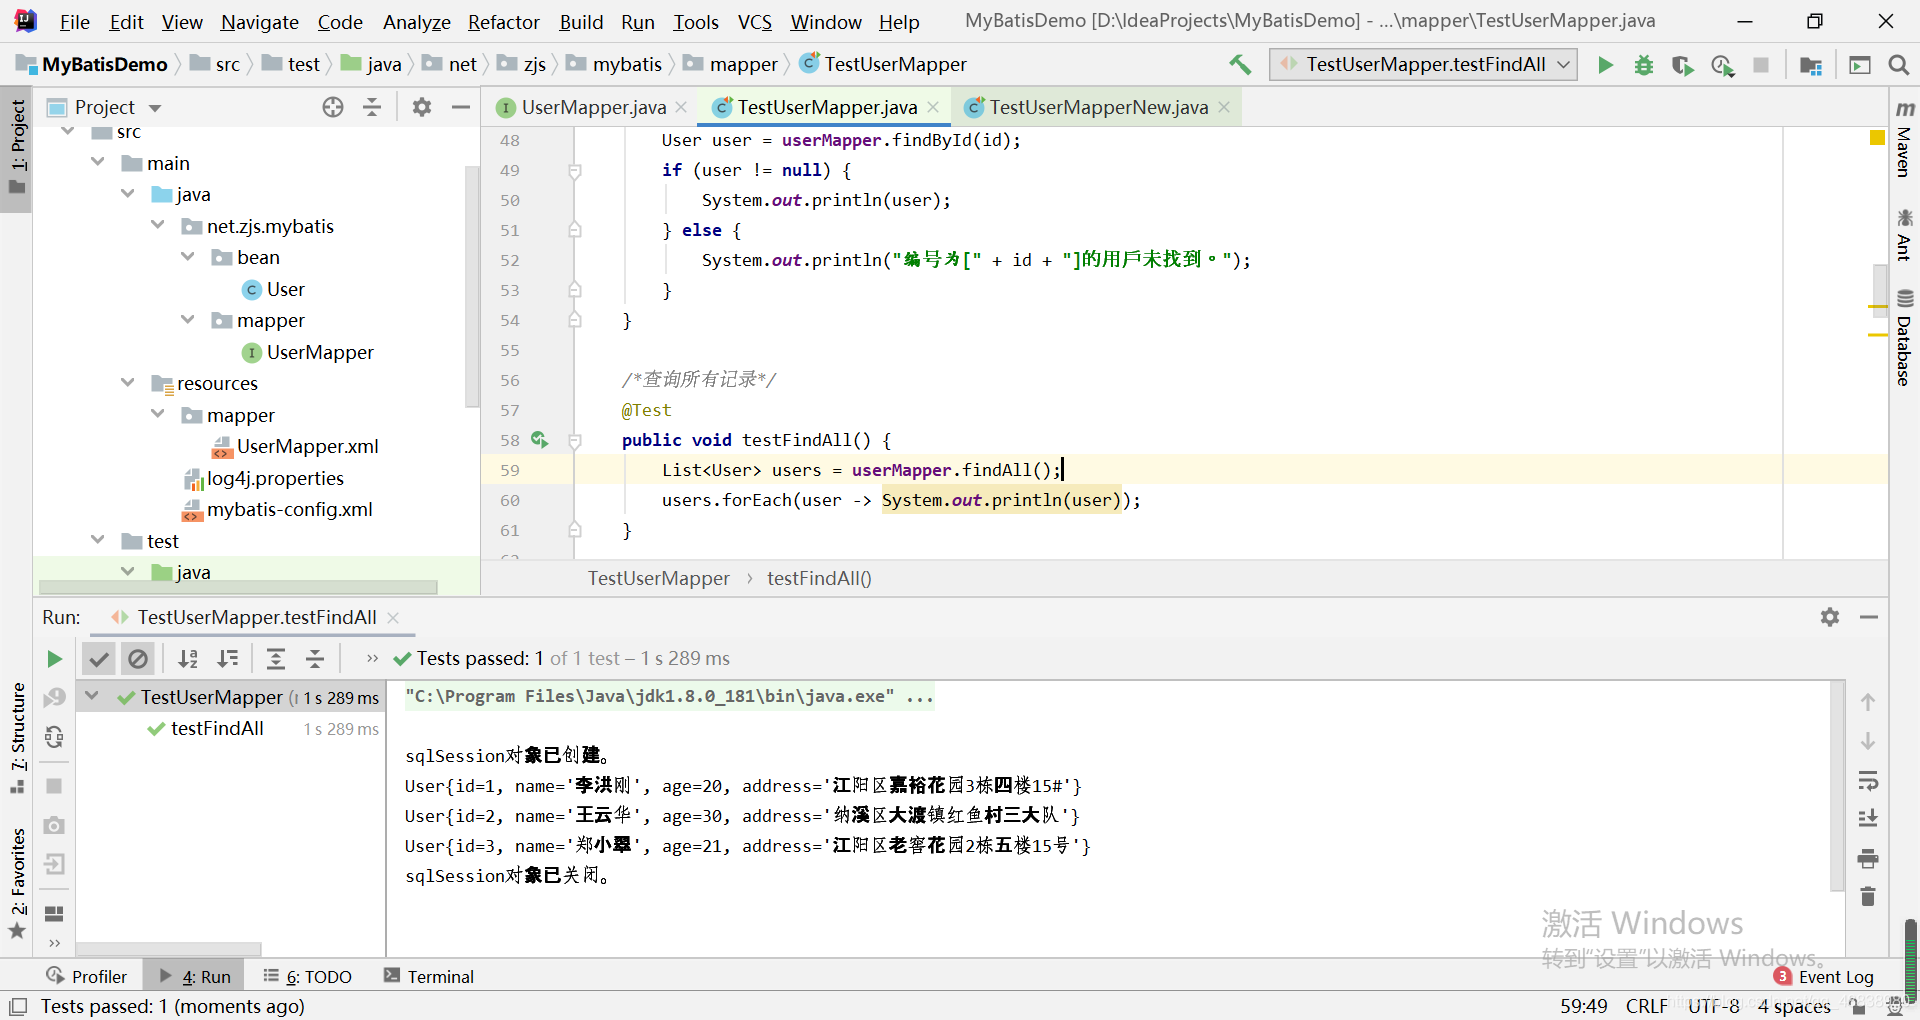The image size is (1920, 1020).
Task: Clear console output with trash icon
Action: [x=1867, y=896]
